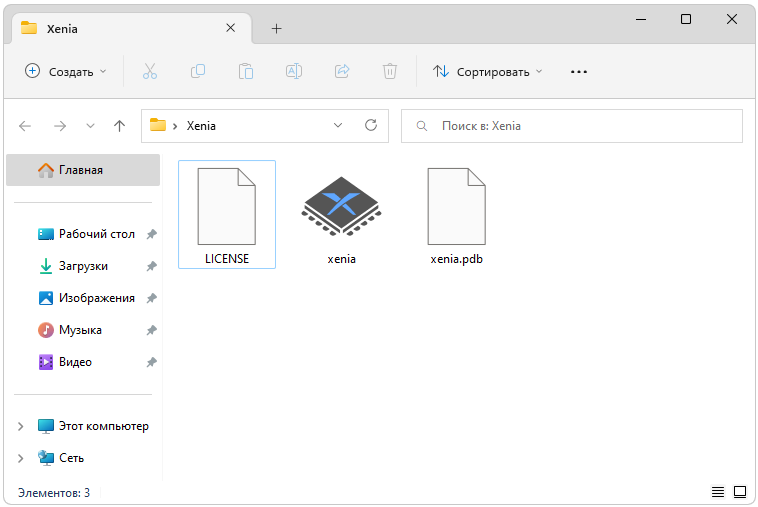This screenshot has width=758, height=507.
Task: Select Сеть in sidebar
Action: [61, 458]
